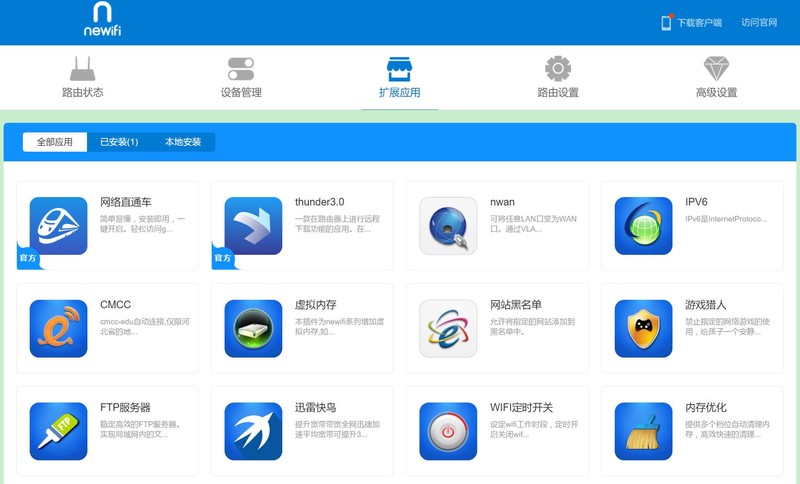The width and height of the screenshot is (800, 484).
Task: Click the store icon for 扩展应用
Action: [399, 69]
